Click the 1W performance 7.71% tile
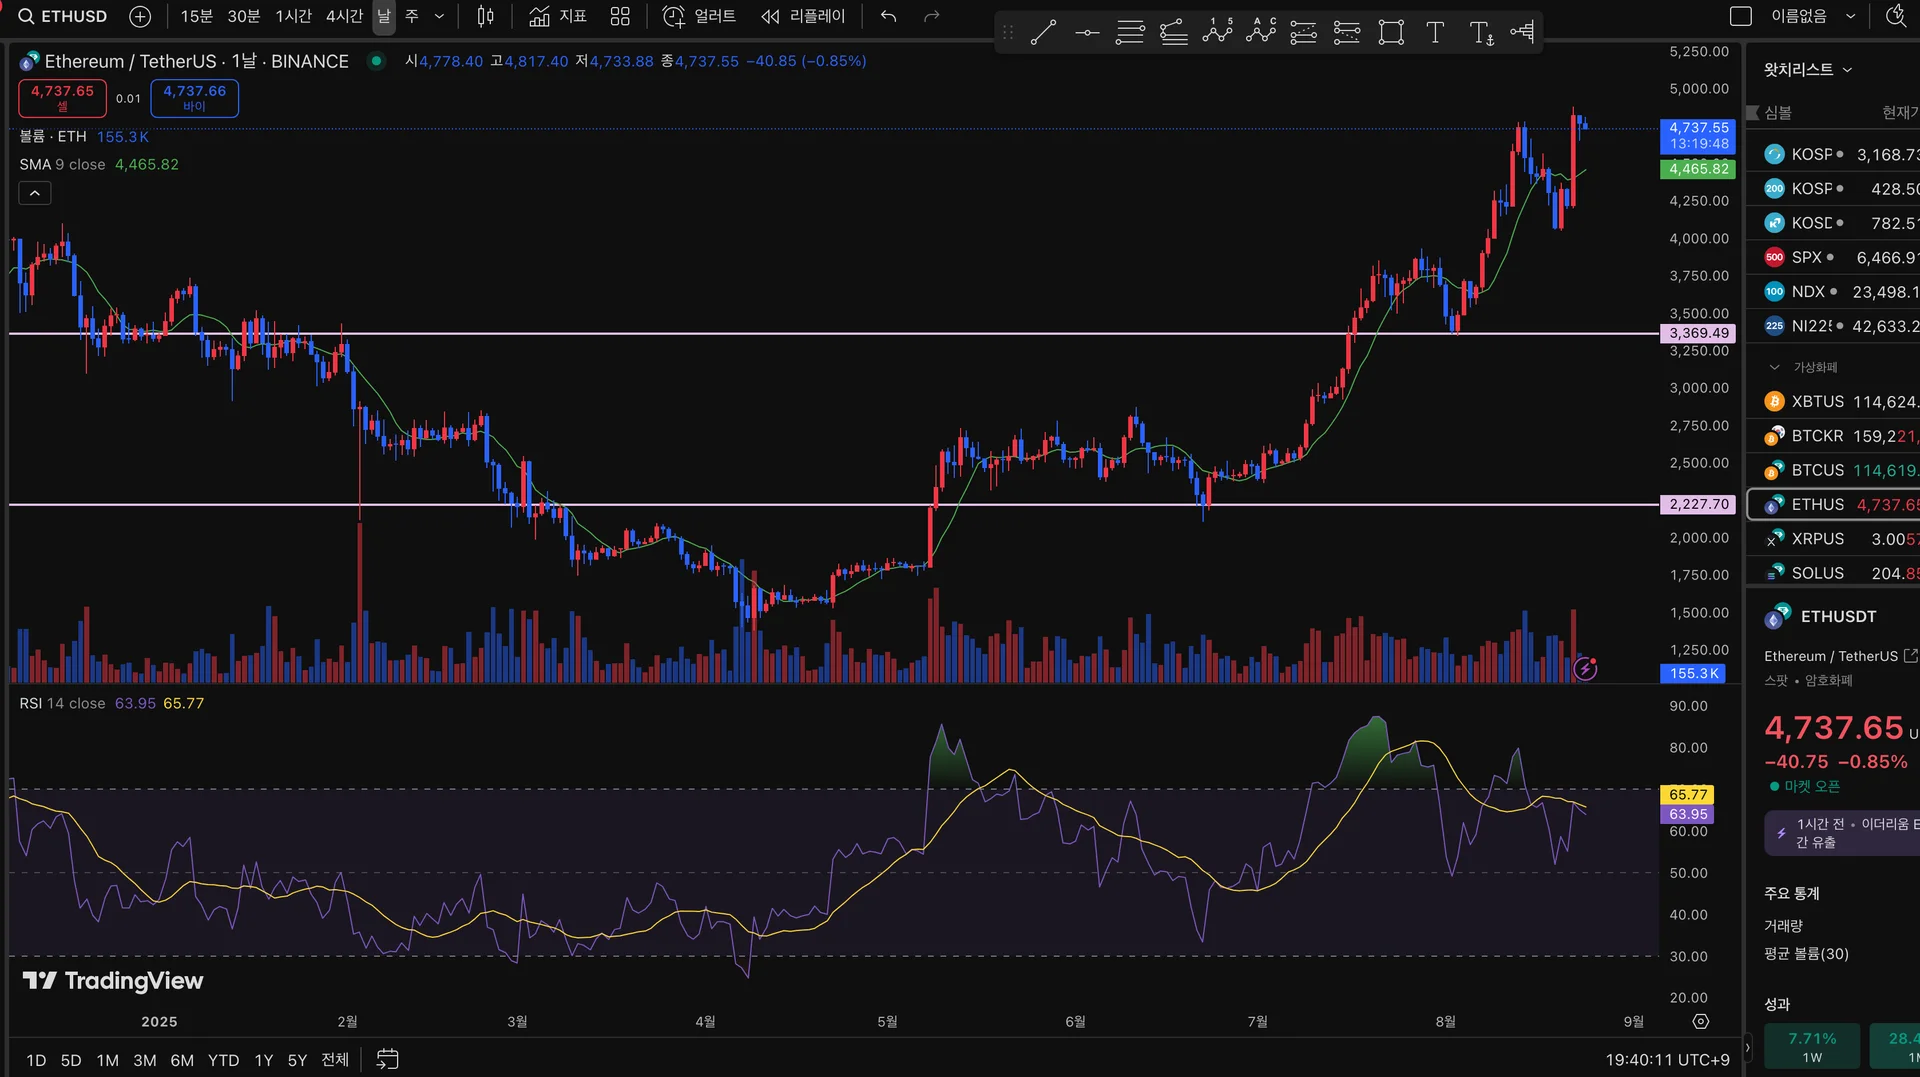1920x1077 pixels. click(x=1812, y=1046)
